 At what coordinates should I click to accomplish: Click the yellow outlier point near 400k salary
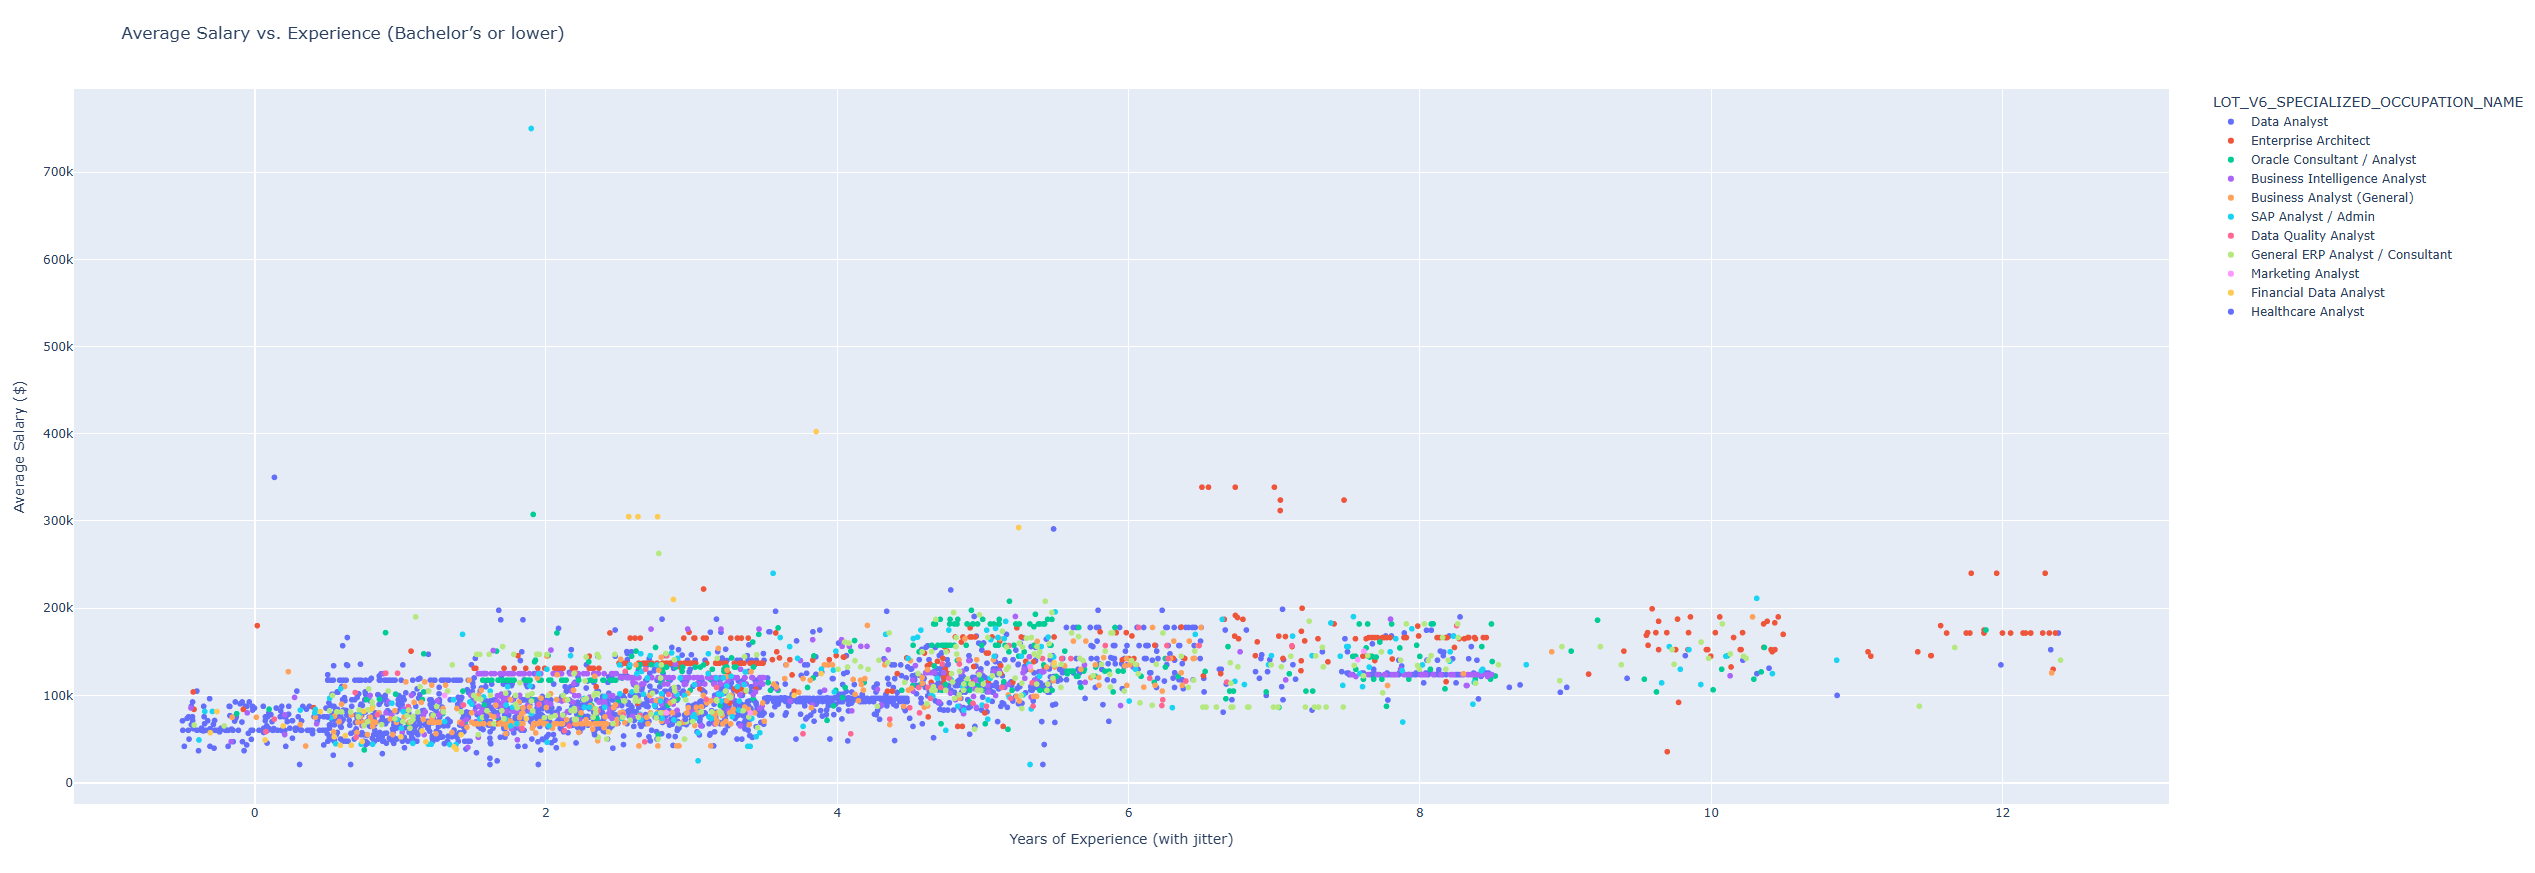(x=816, y=432)
